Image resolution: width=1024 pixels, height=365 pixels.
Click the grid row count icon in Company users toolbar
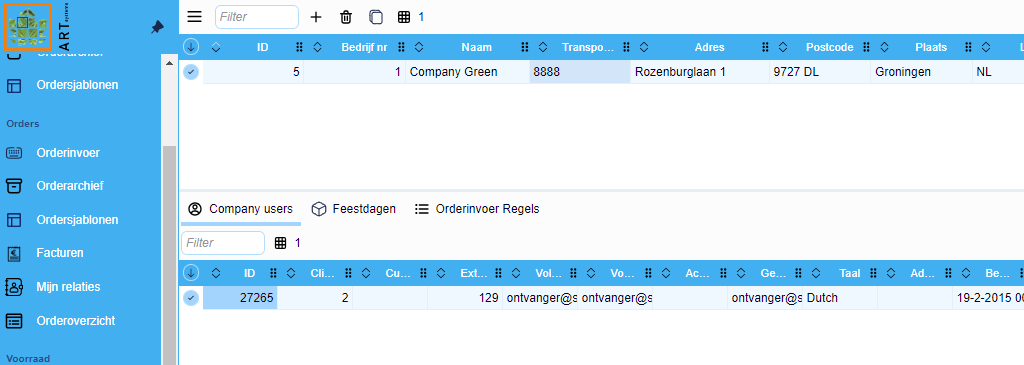281,243
